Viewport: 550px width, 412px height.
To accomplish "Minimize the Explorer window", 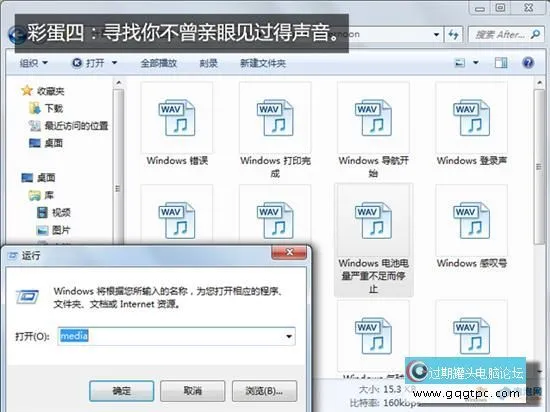I will (x=480, y=8).
